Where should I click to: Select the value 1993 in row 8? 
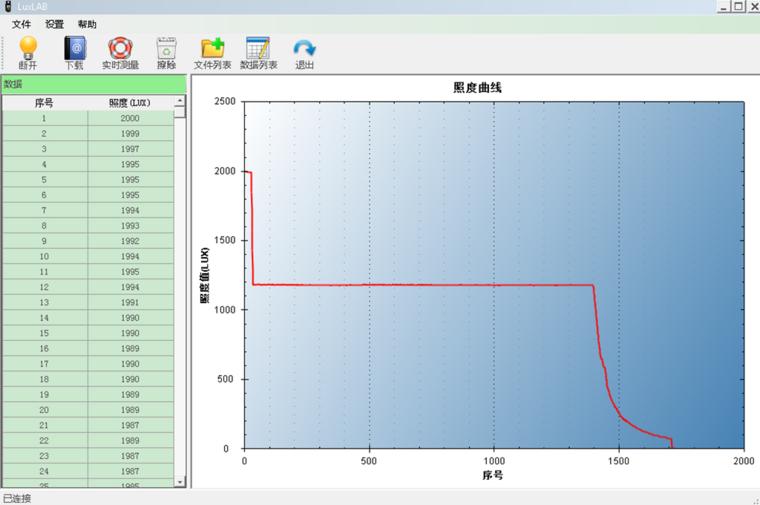tap(130, 226)
